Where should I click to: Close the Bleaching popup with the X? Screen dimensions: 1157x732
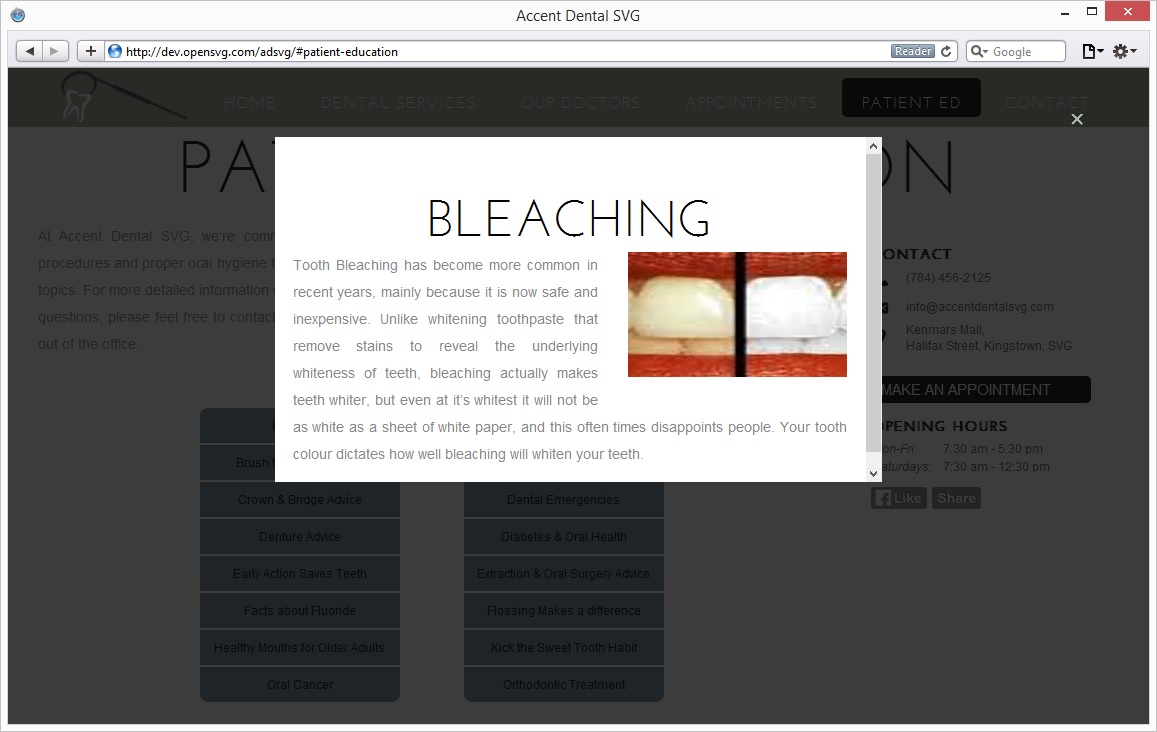[1077, 120]
